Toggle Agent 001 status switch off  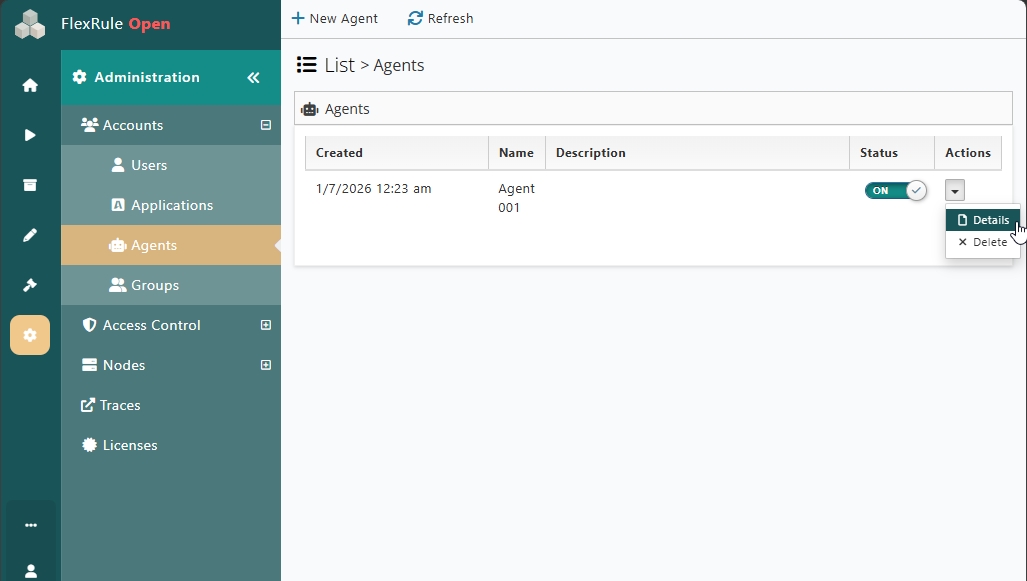(895, 191)
